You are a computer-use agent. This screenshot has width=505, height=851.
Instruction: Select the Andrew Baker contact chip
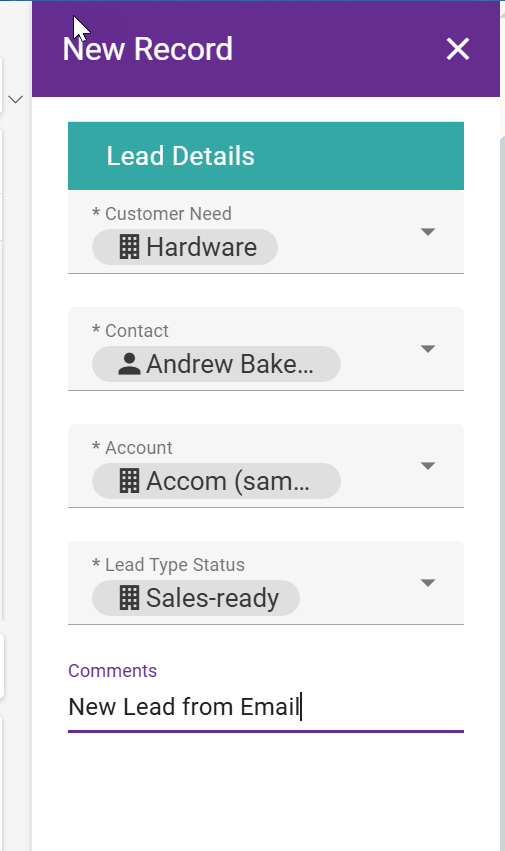click(216, 364)
